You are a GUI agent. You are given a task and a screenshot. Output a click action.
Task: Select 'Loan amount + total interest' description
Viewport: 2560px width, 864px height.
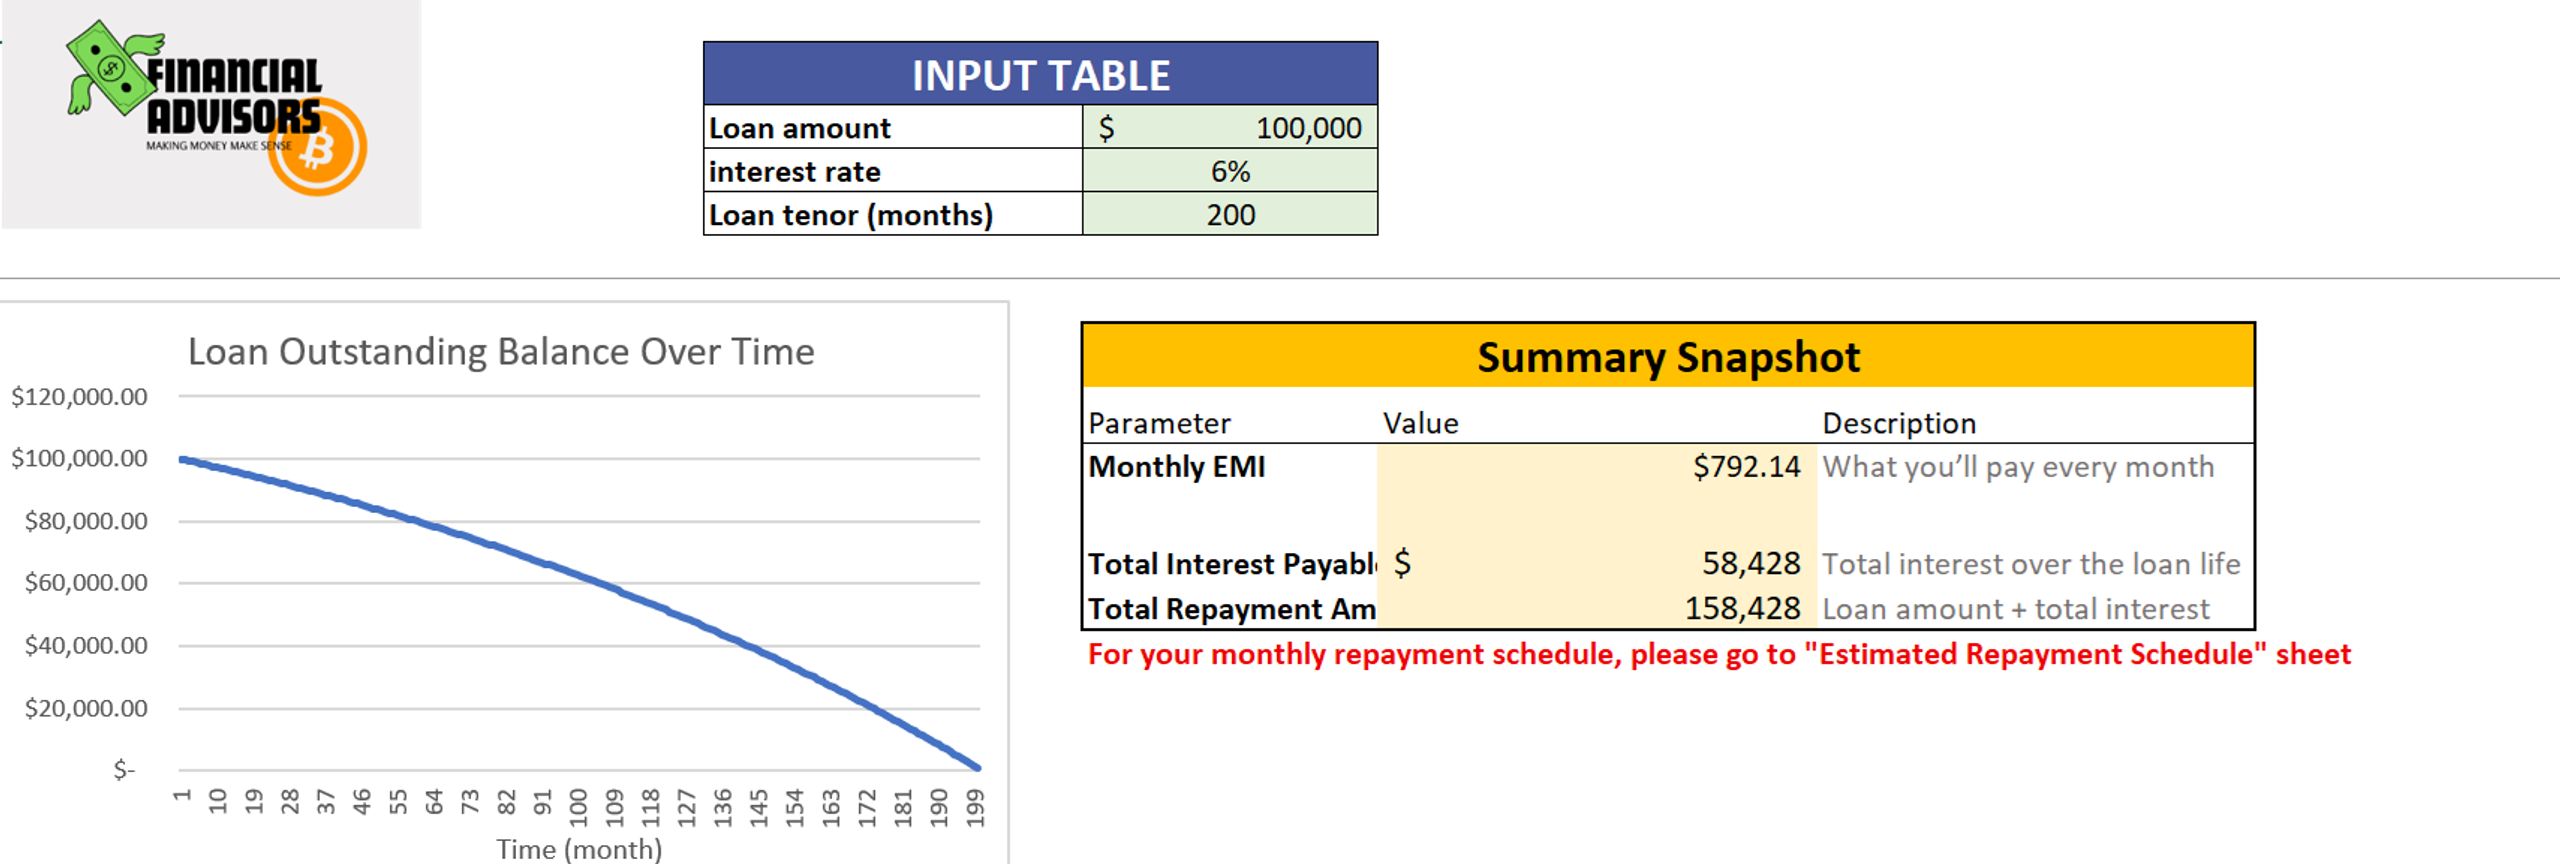(x=2016, y=609)
